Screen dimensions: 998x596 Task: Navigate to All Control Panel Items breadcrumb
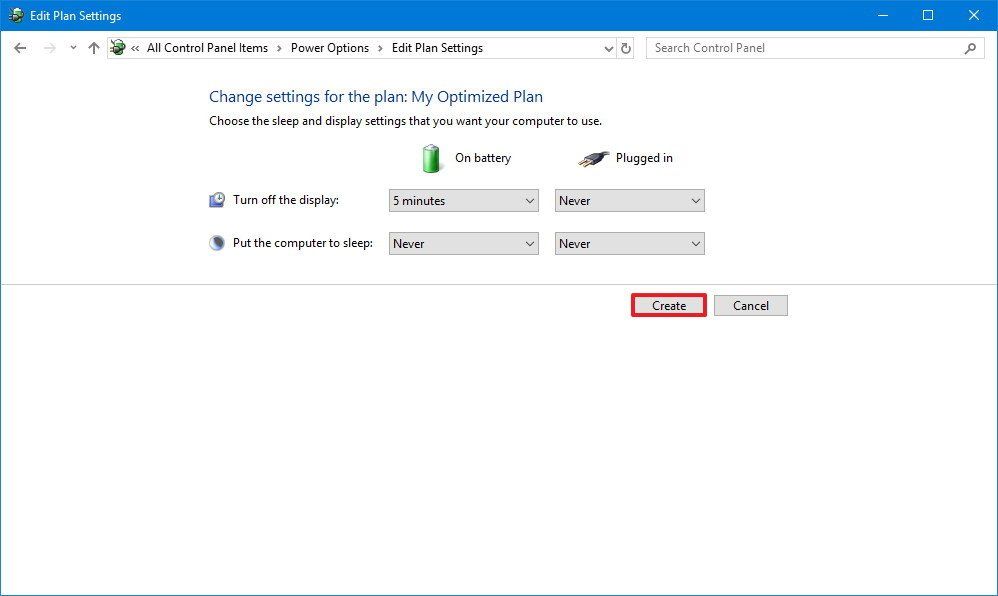(x=207, y=47)
